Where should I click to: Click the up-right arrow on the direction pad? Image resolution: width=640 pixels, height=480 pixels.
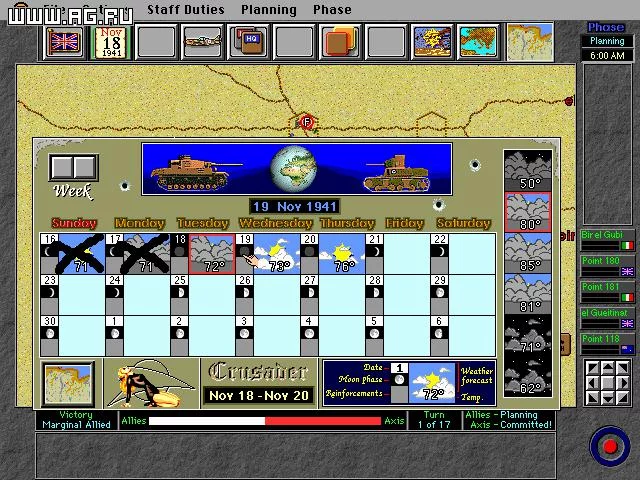[x=623, y=368]
